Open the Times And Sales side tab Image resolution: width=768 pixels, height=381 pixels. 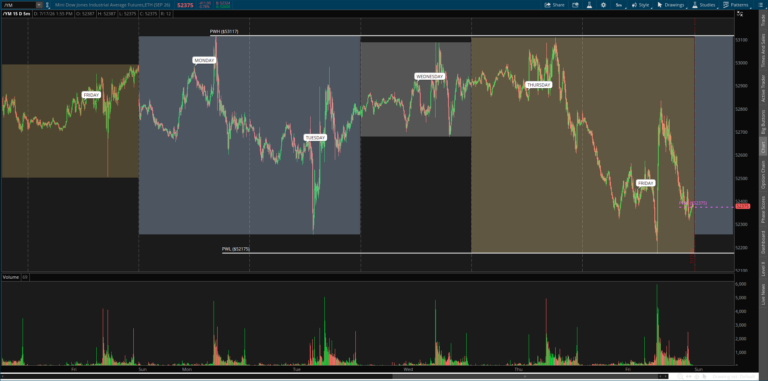click(762, 50)
